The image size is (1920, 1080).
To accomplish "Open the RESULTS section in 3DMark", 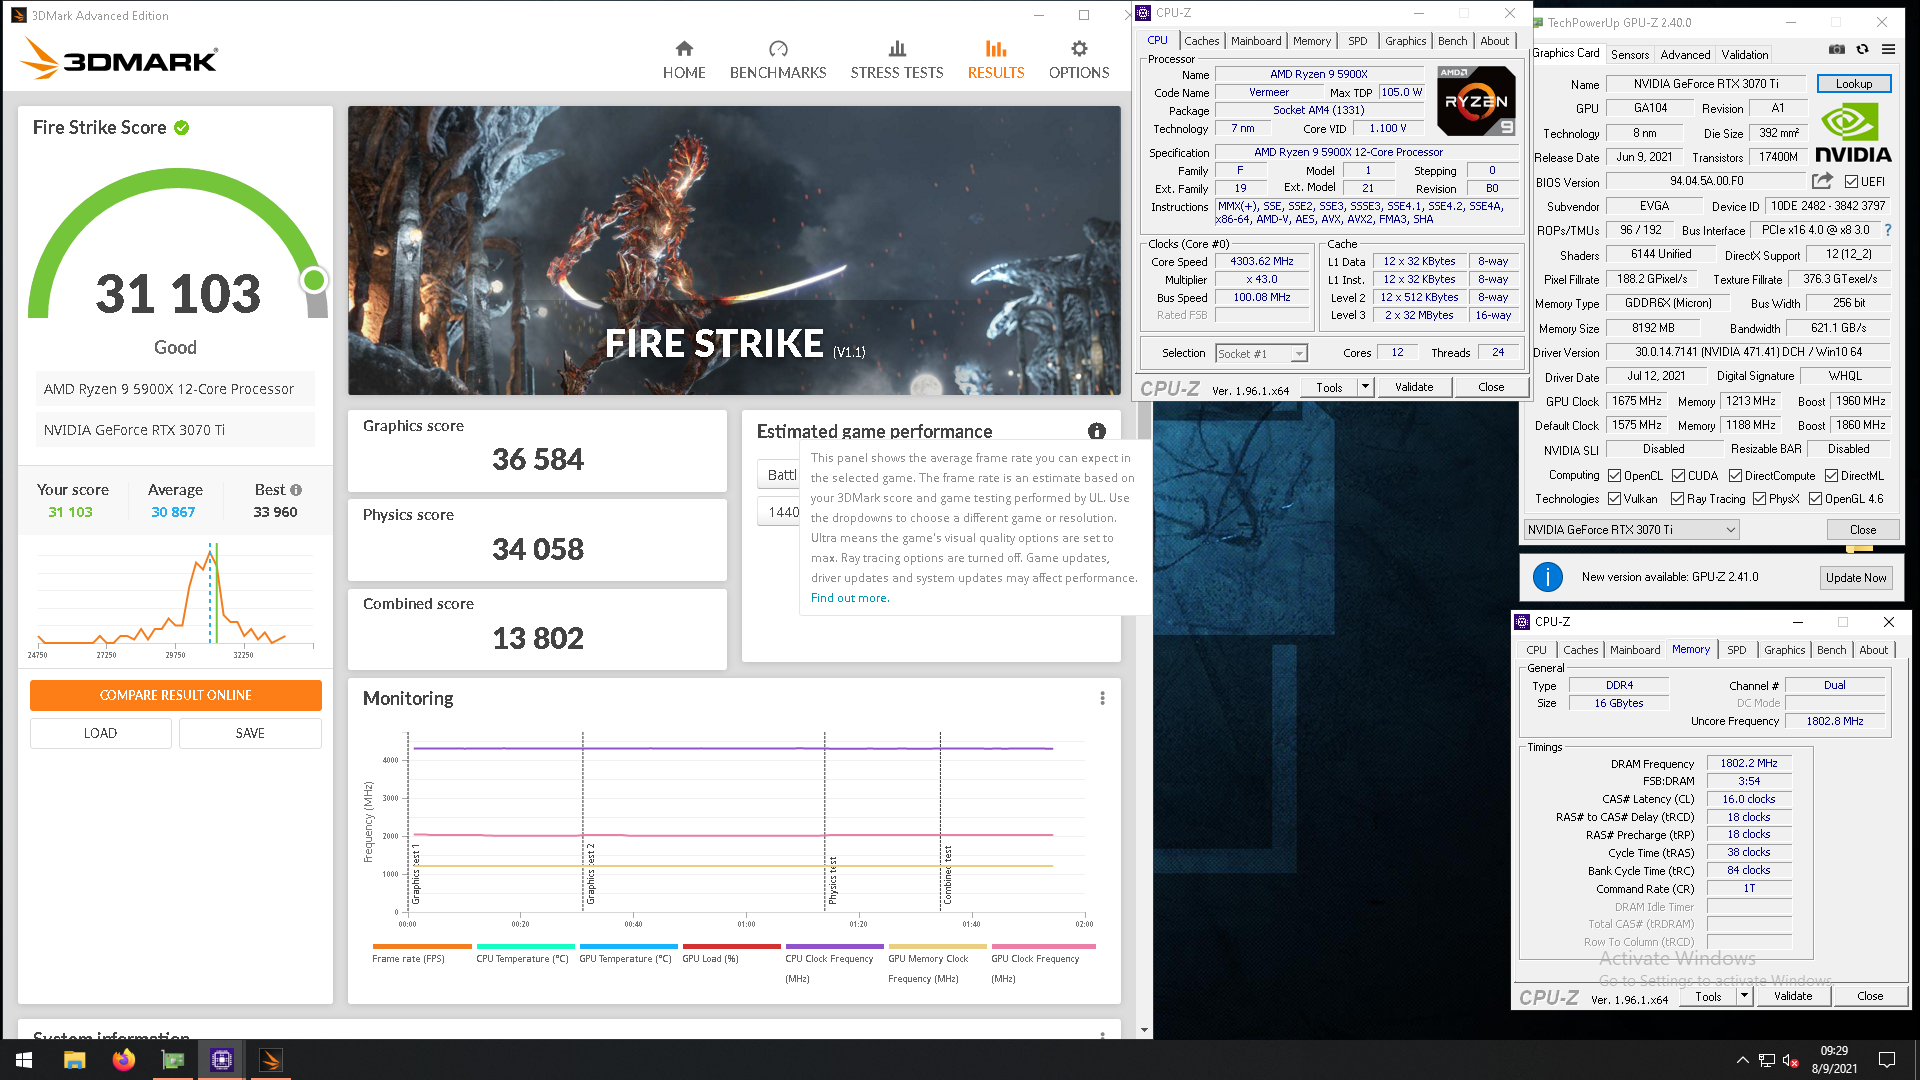I will click(996, 60).
